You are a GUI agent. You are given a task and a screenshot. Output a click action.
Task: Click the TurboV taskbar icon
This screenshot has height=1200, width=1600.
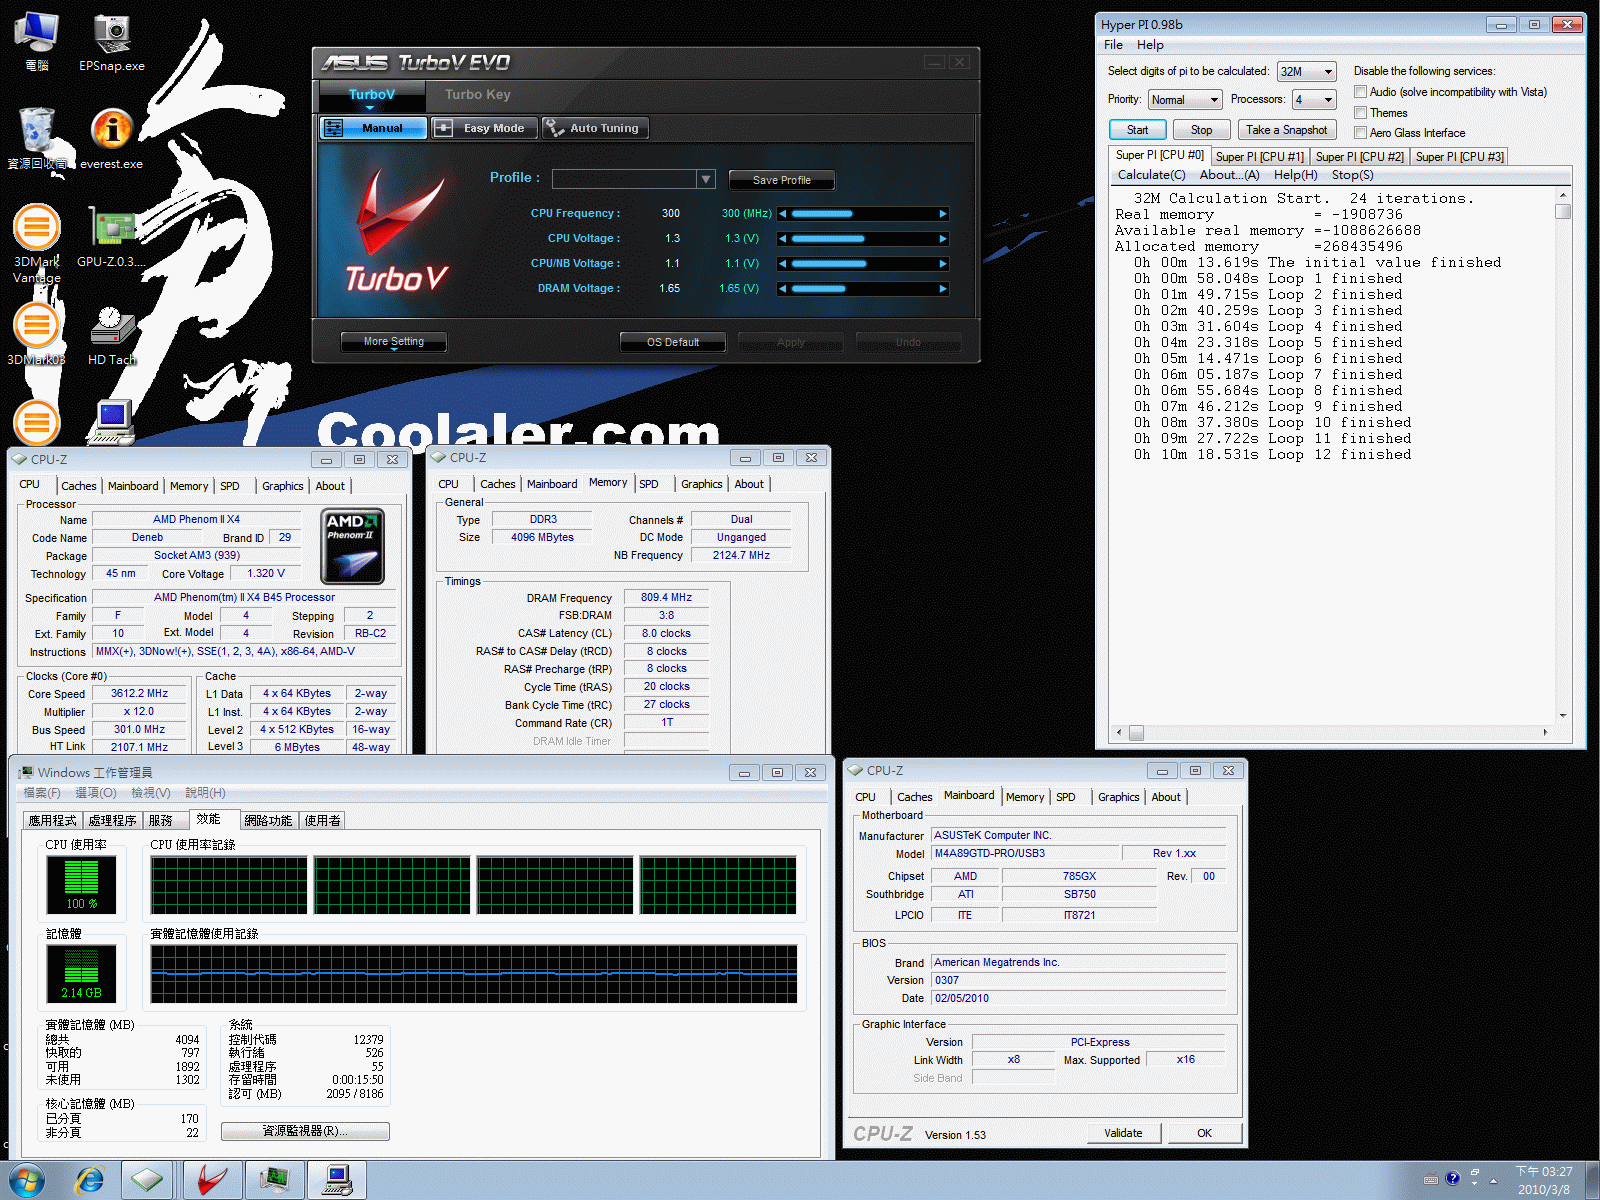tap(212, 1181)
